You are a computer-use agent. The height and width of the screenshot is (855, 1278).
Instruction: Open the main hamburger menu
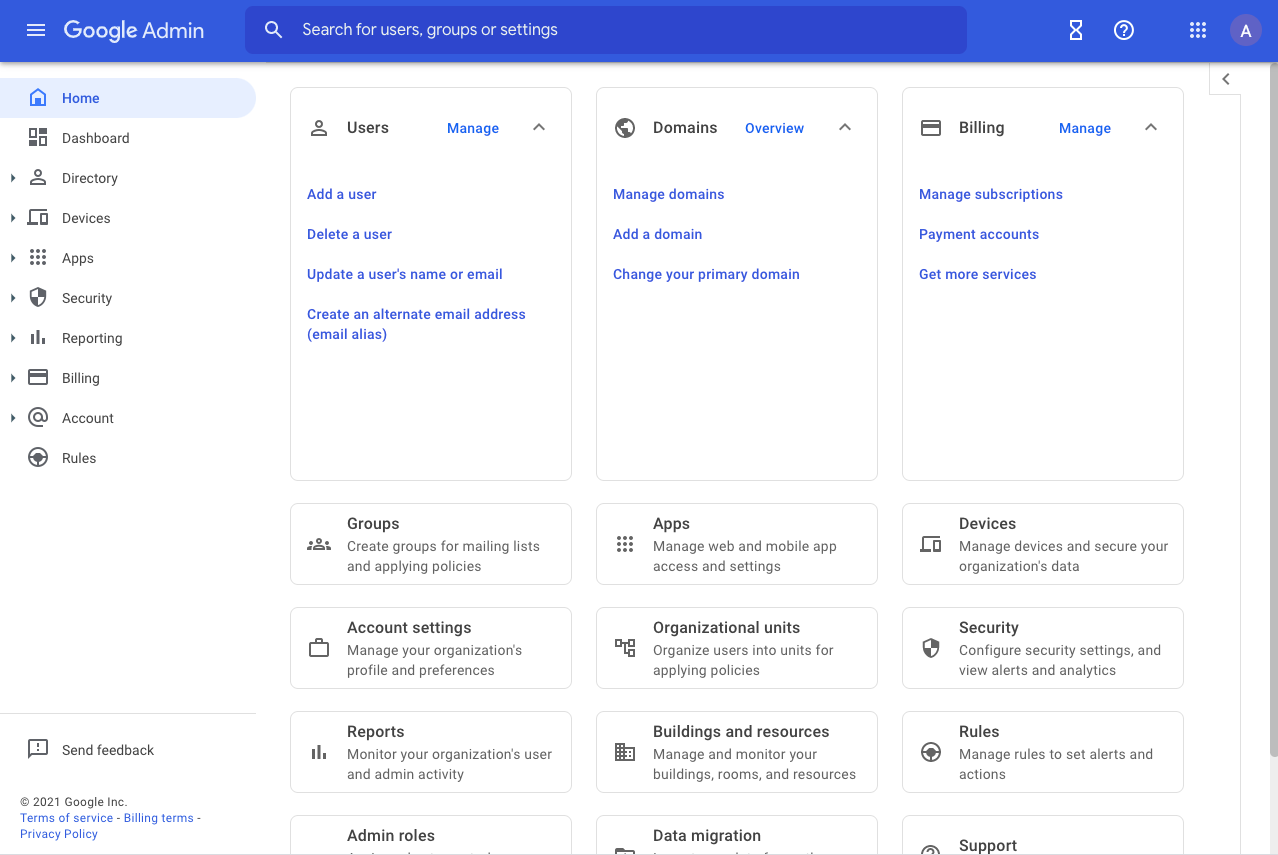tap(36, 30)
